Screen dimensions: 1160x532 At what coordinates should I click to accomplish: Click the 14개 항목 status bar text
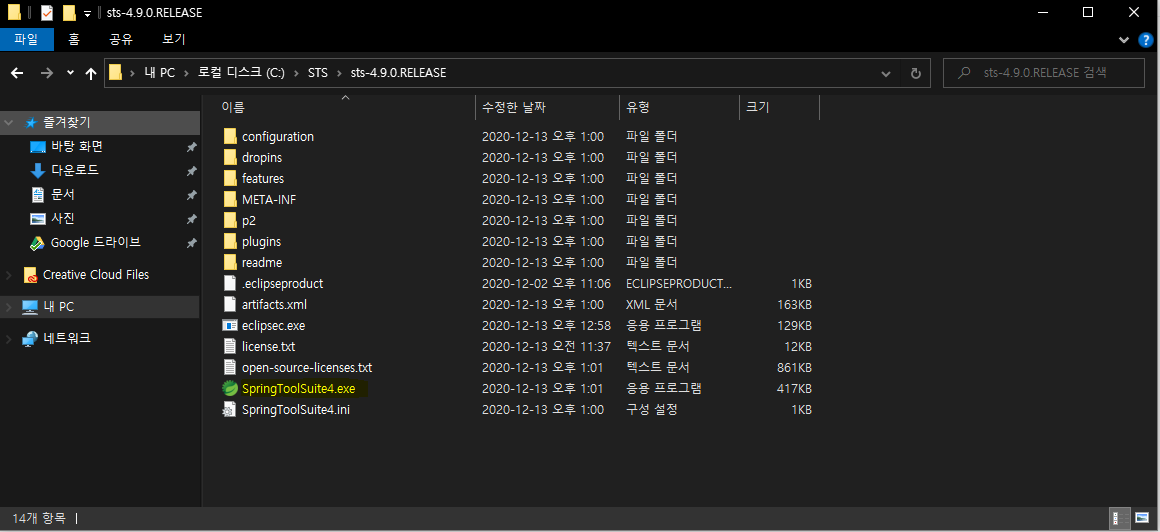point(38,519)
